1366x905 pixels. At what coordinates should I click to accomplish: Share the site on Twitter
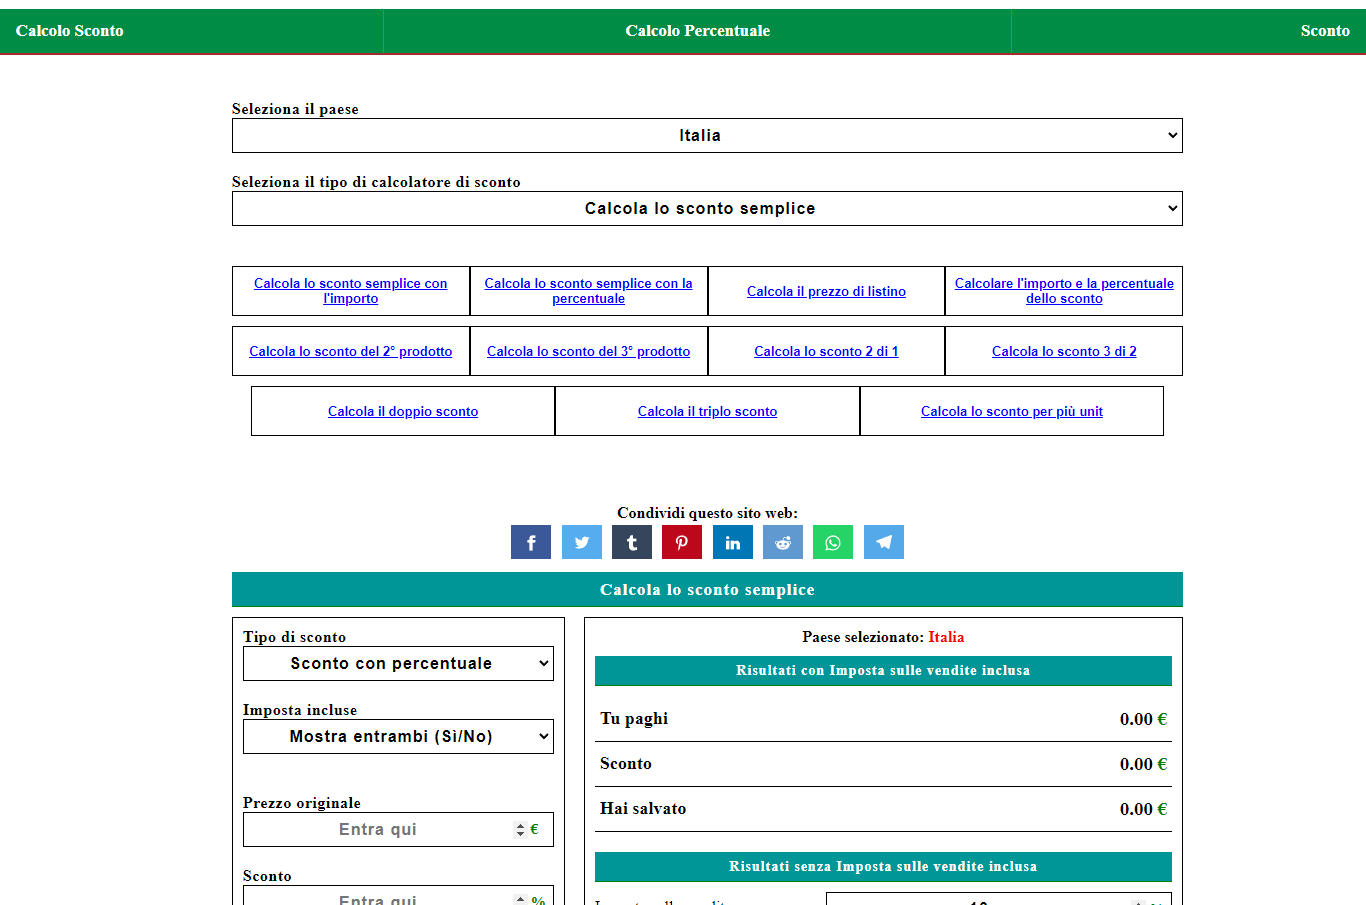[582, 542]
